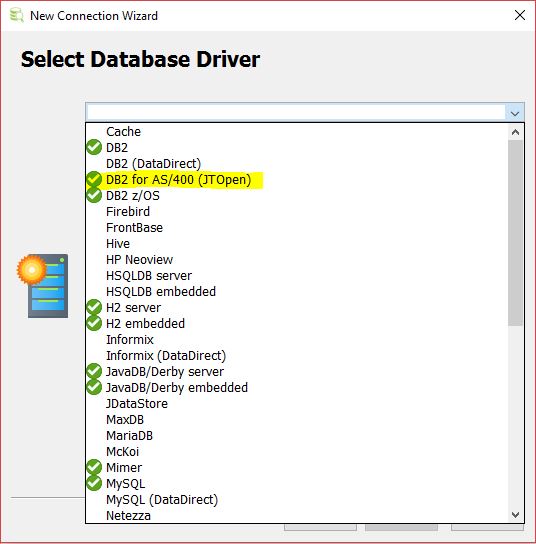
Task: Click inside the driver selection field
Action: click(296, 112)
